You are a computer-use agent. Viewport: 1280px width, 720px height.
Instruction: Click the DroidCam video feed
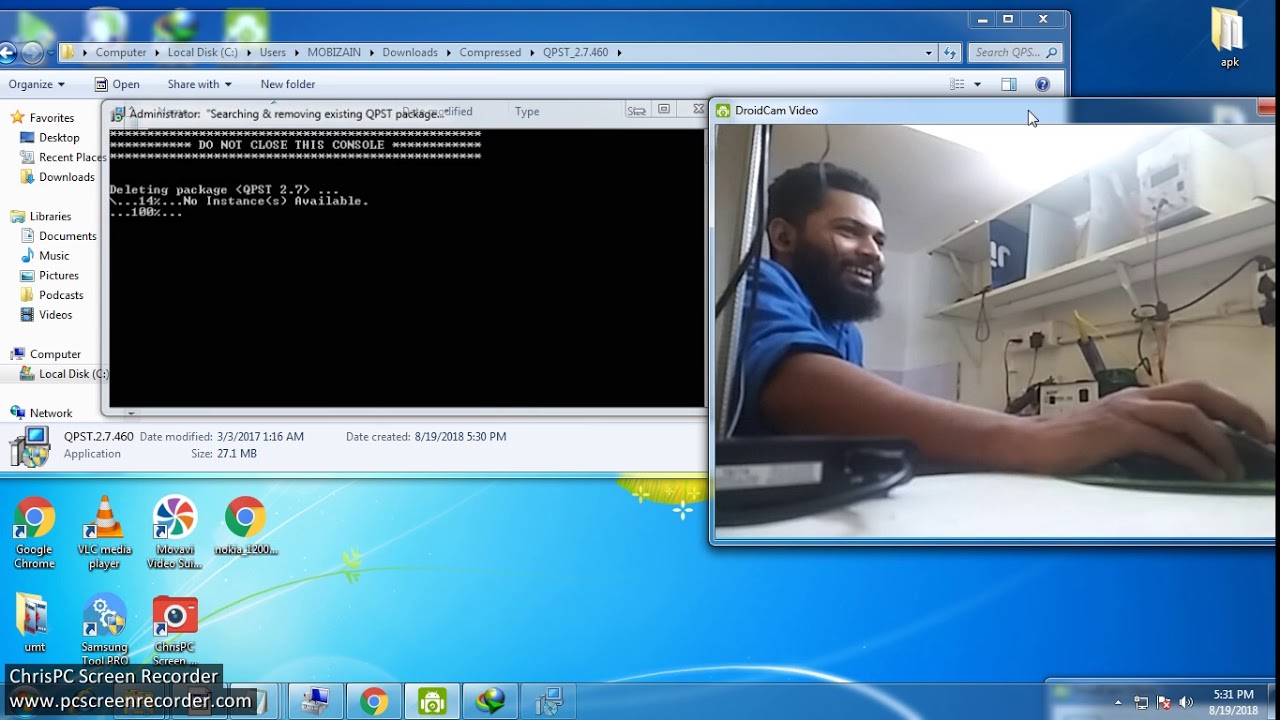[x=995, y=331]
